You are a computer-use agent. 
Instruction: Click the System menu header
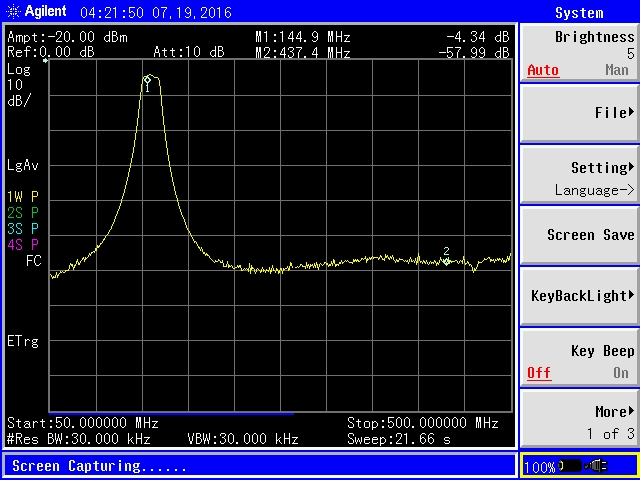pyautogui.click(x=578, y=12)
